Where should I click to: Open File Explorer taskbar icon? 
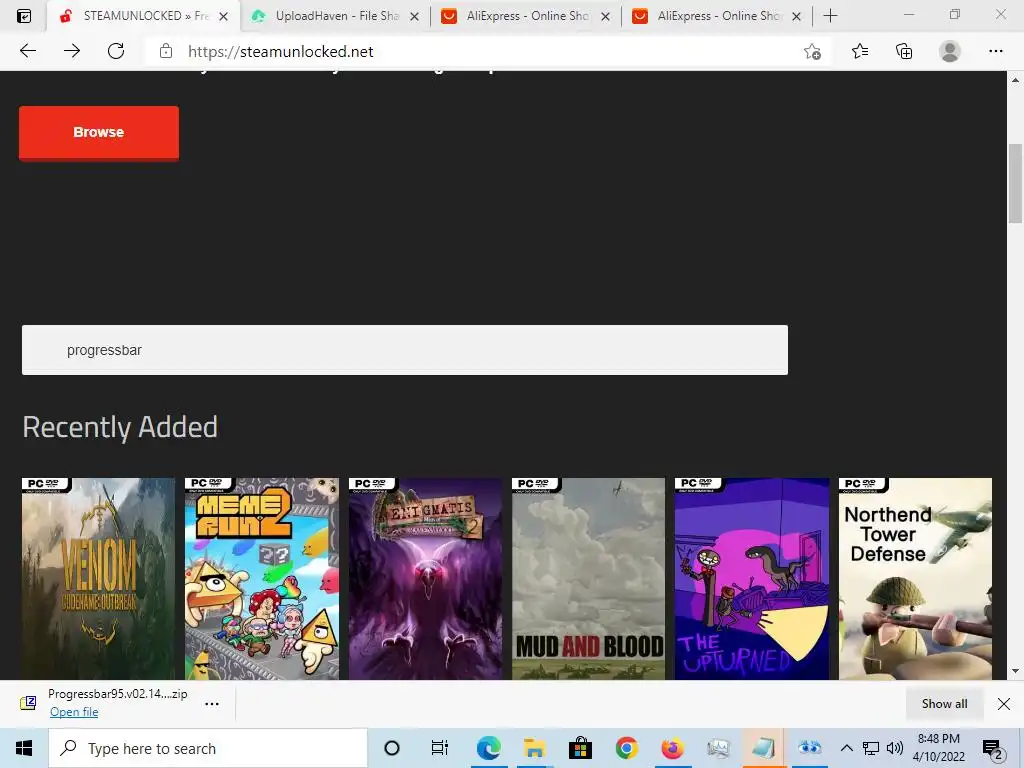pos(534,748)
